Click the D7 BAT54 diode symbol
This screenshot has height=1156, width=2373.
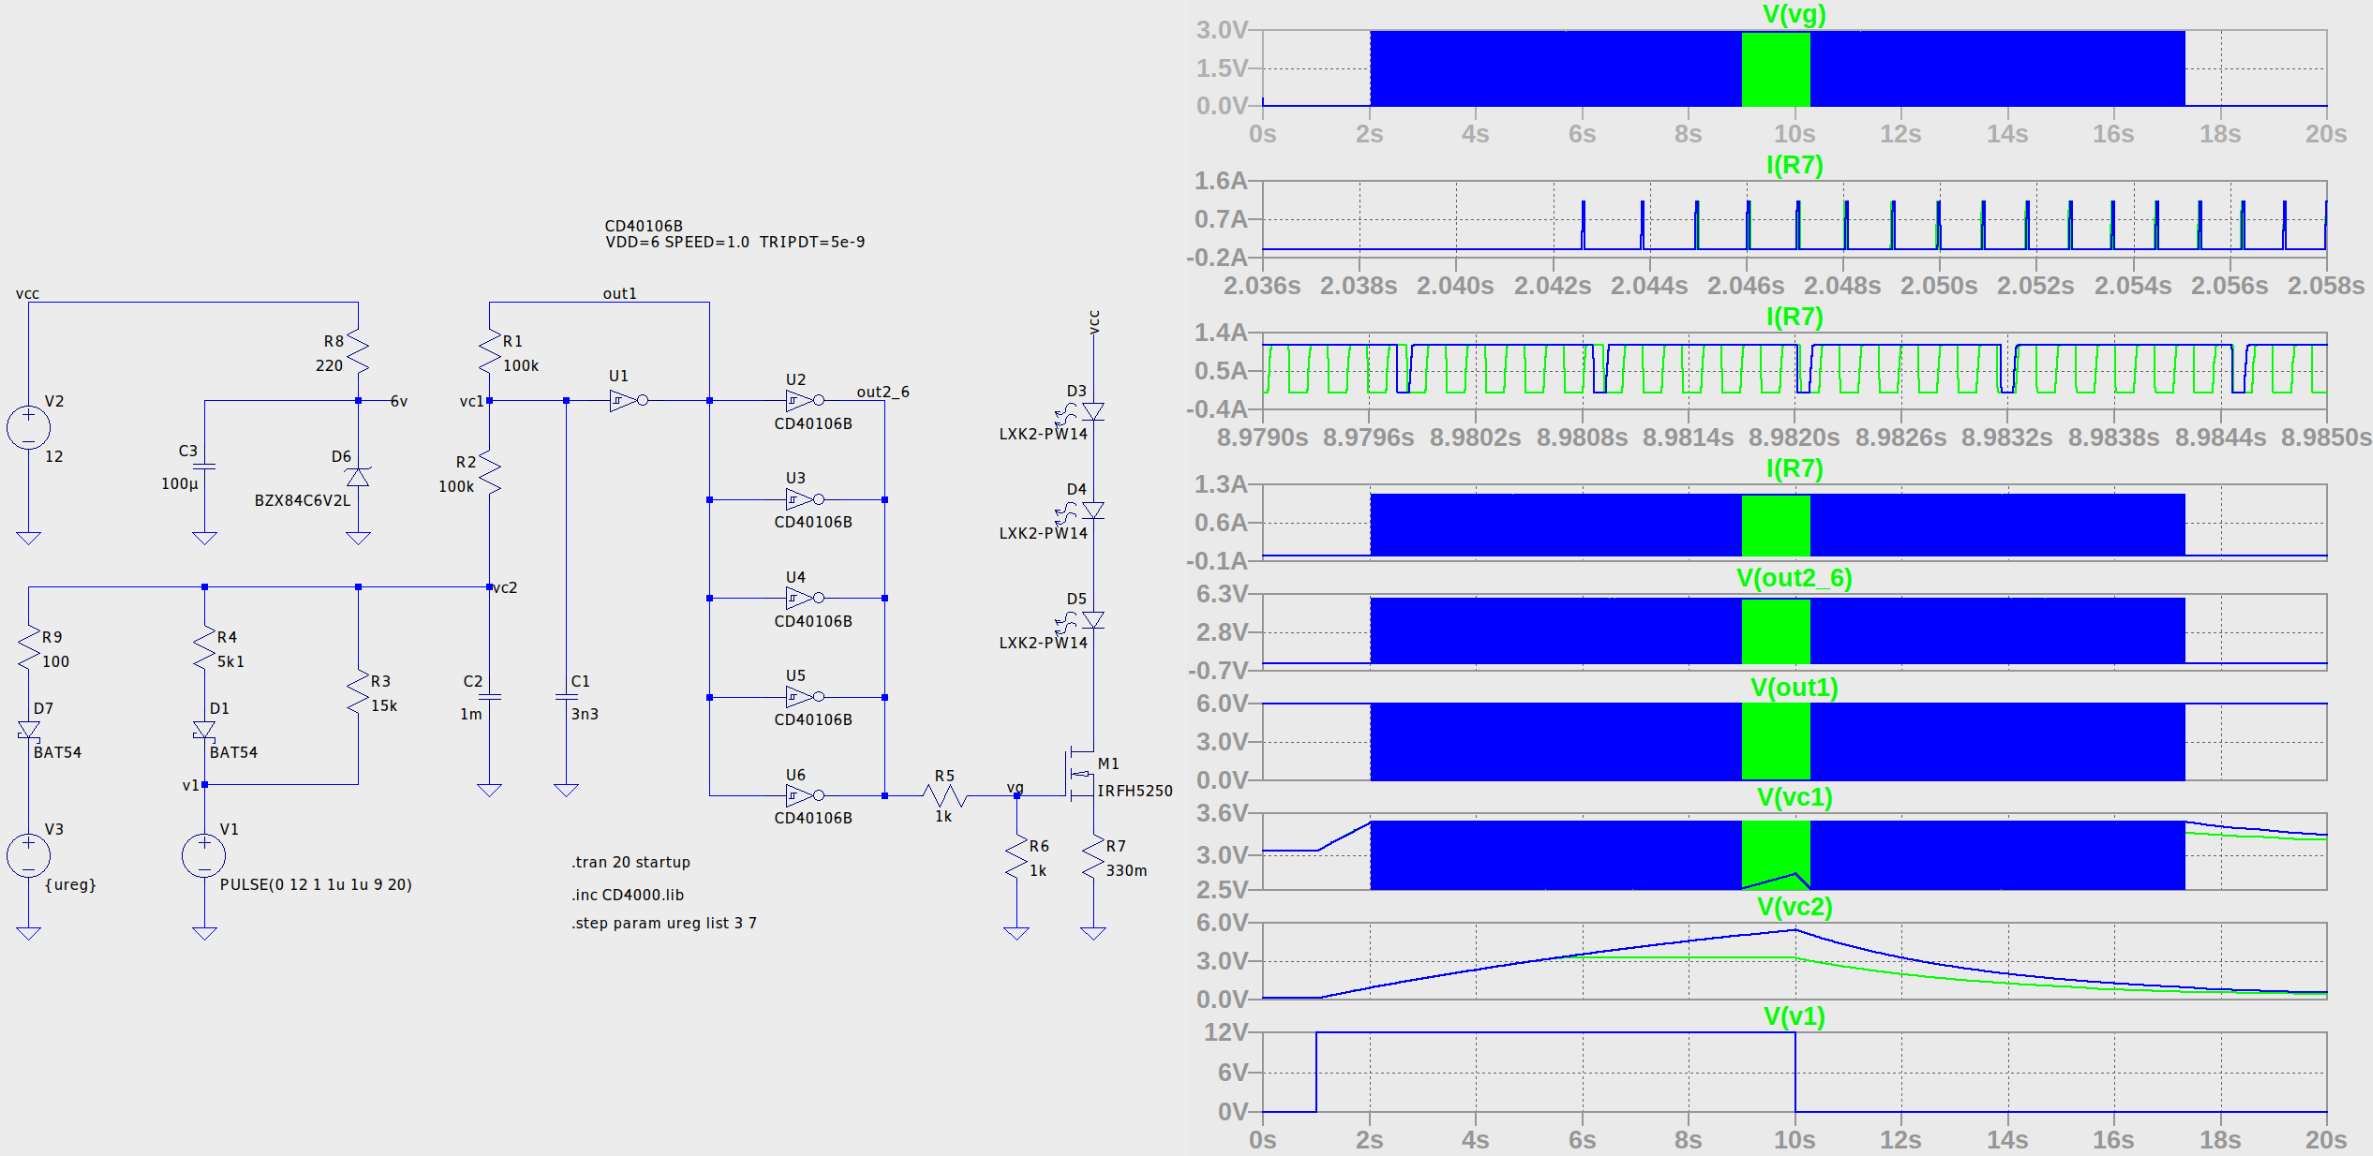(28, 730)
